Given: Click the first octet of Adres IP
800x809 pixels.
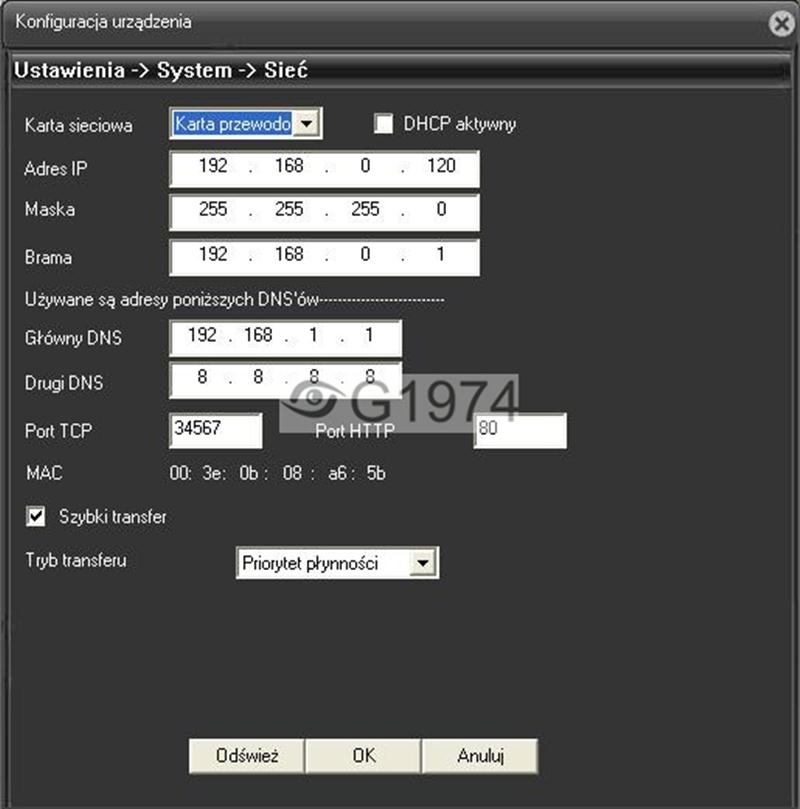Looking at the screenshot, I should point(213,166).
